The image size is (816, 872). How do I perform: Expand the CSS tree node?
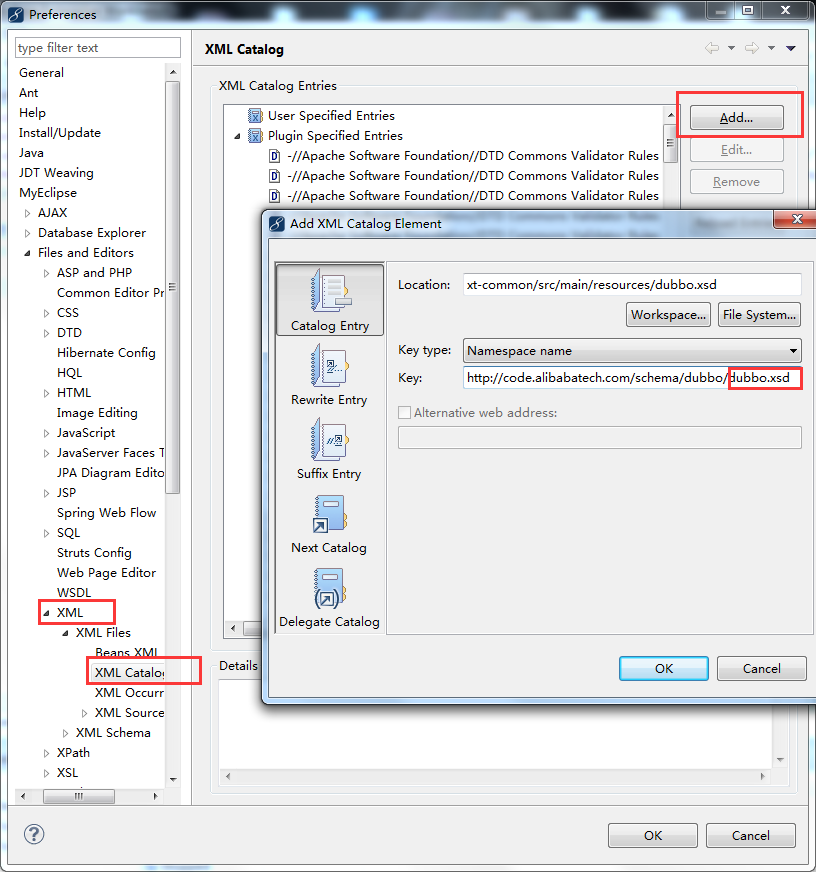47,313
